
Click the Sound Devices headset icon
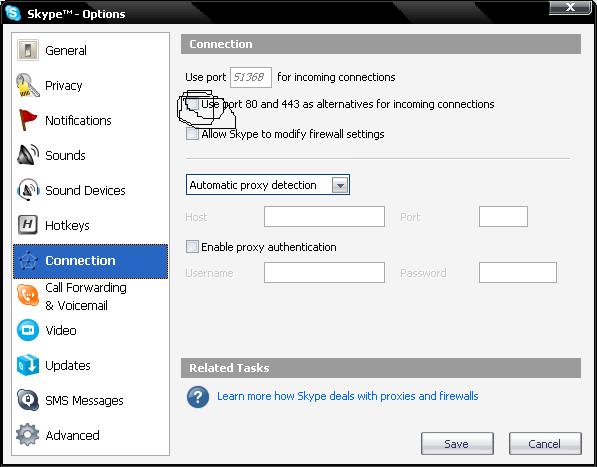[x=28, y=190]
